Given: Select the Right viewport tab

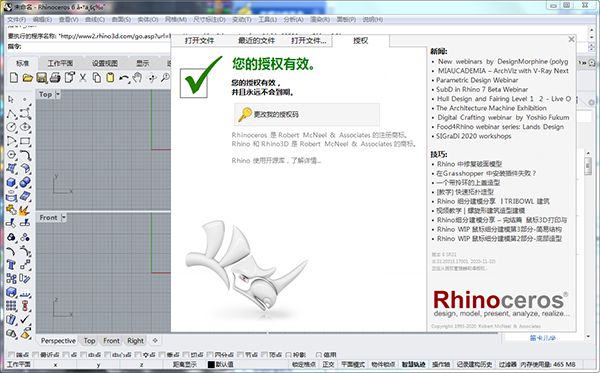Looking at the screenshot, I should (135, 340).
